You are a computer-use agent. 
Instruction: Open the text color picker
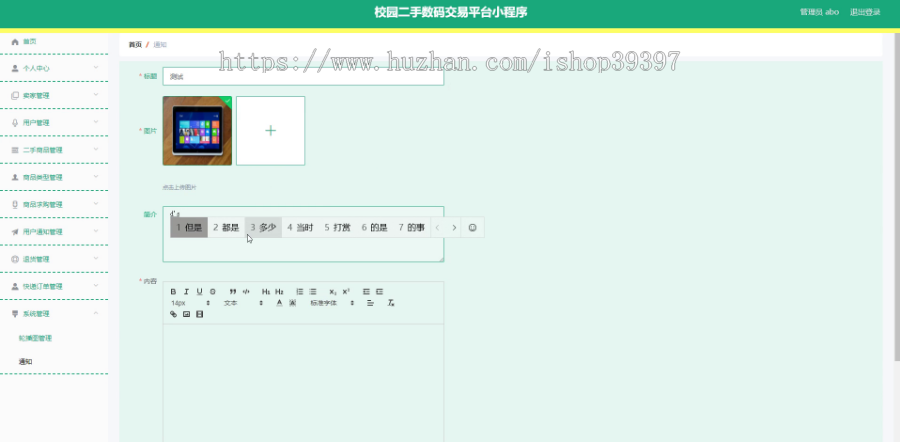click(x=280, y=303)
